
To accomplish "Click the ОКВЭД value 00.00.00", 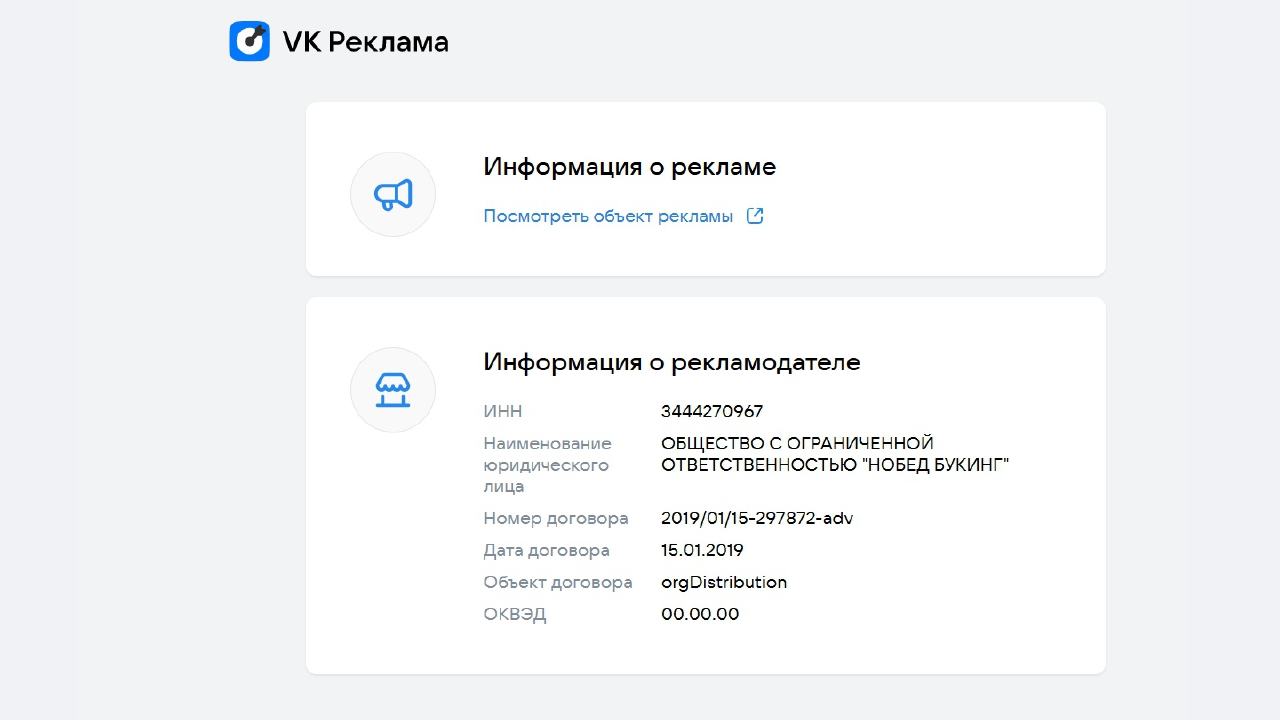I will [700, 614].
